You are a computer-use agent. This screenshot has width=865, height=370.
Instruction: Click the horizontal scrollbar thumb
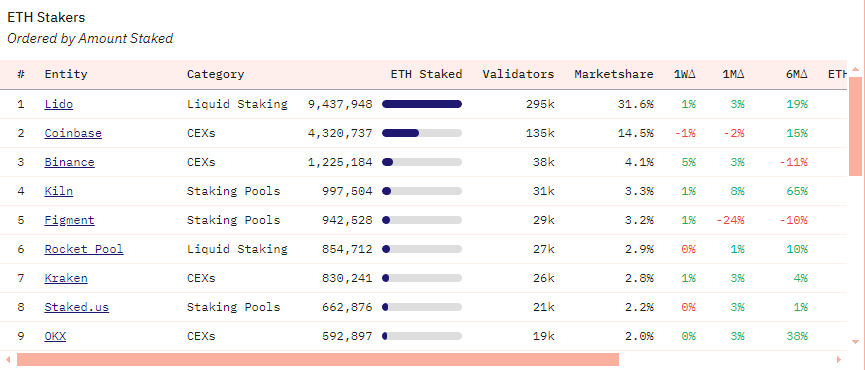point(318,360)
